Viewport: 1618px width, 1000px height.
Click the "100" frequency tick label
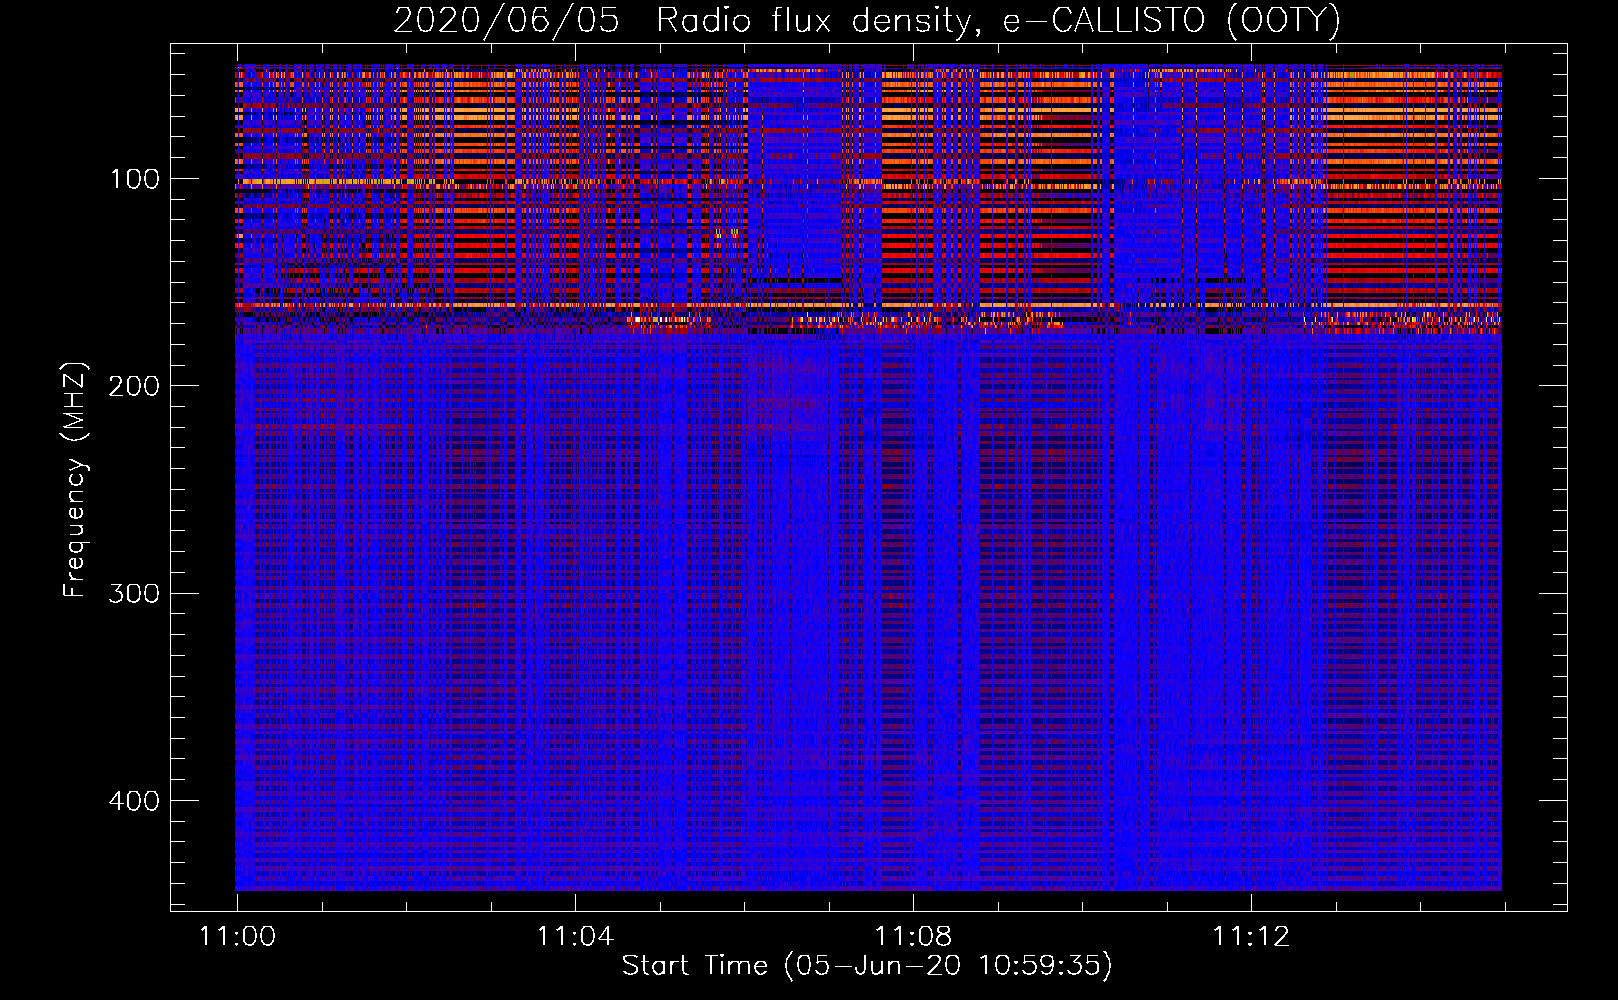coord(134,179)
